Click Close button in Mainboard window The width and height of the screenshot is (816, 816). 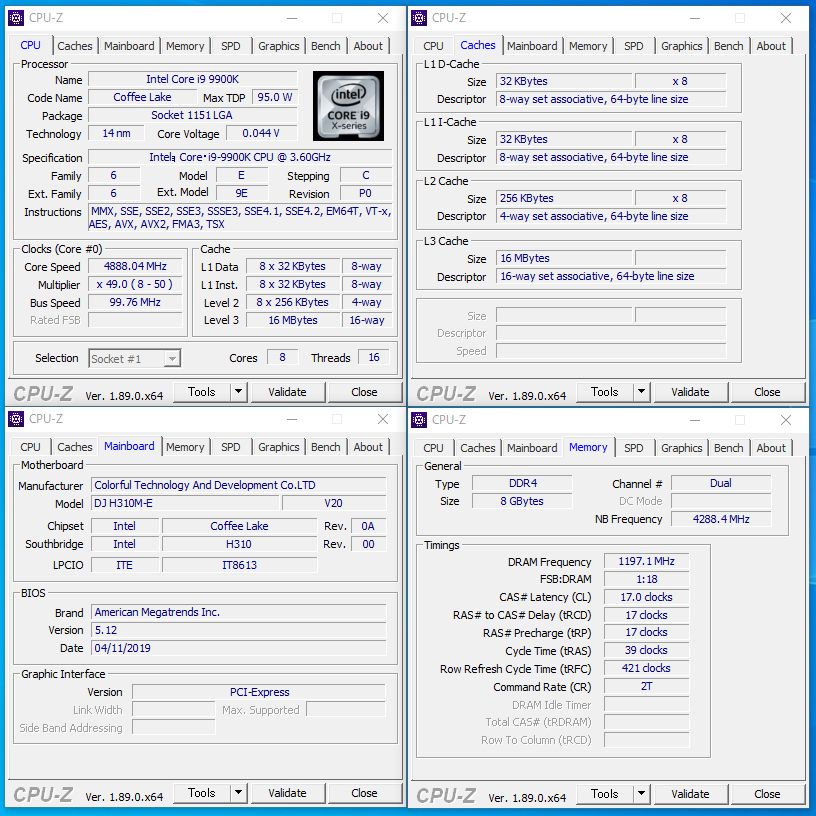[364, 793]
